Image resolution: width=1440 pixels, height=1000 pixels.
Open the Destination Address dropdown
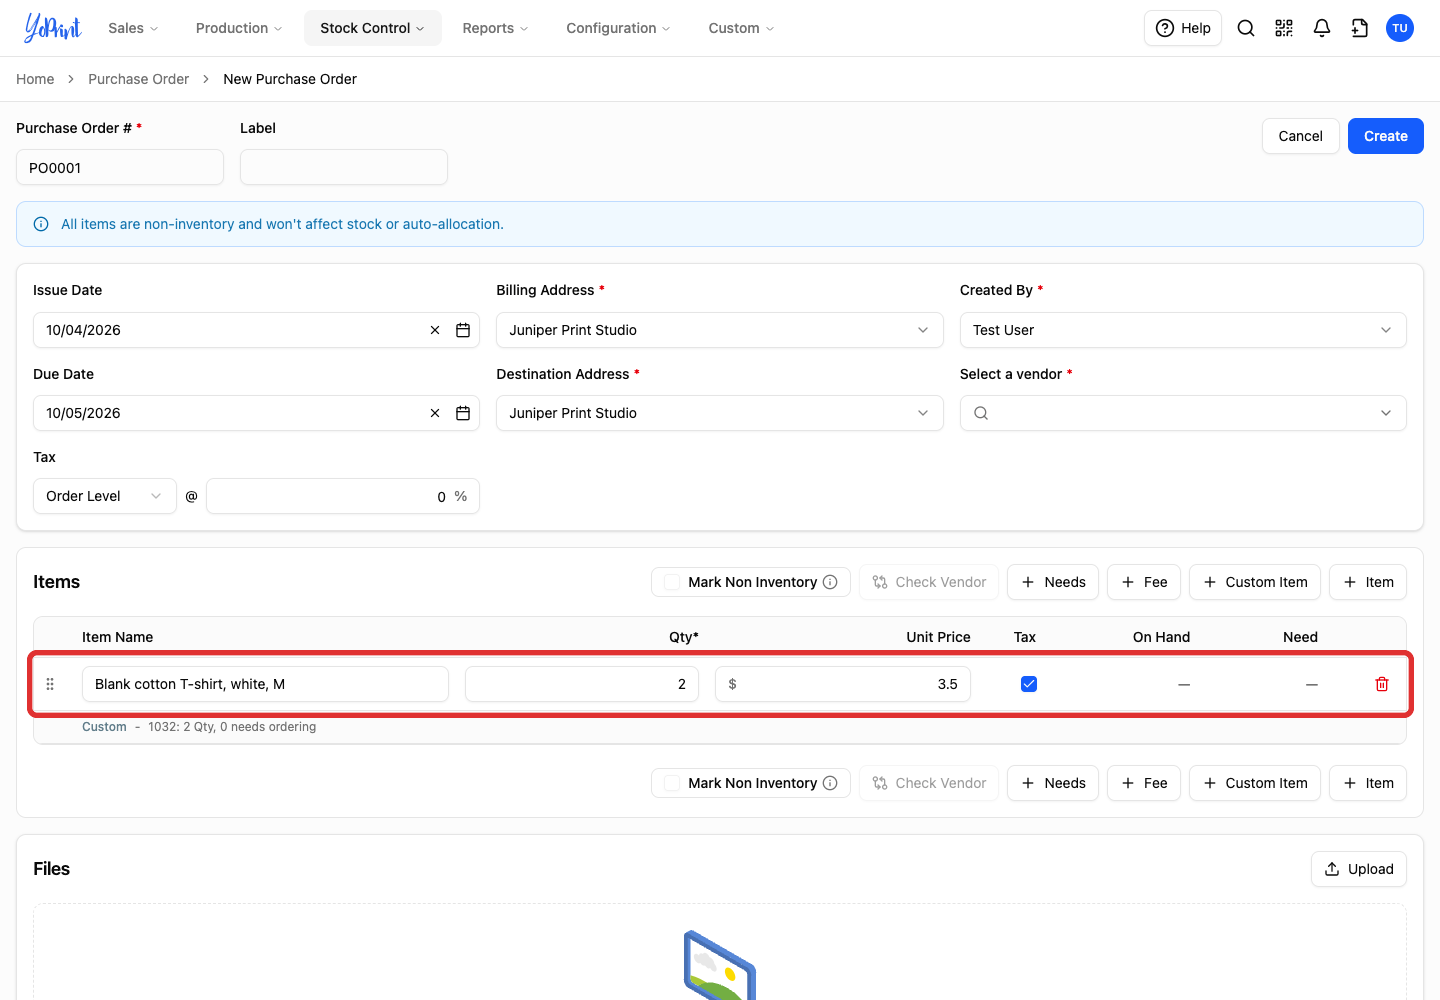[720, 413]
